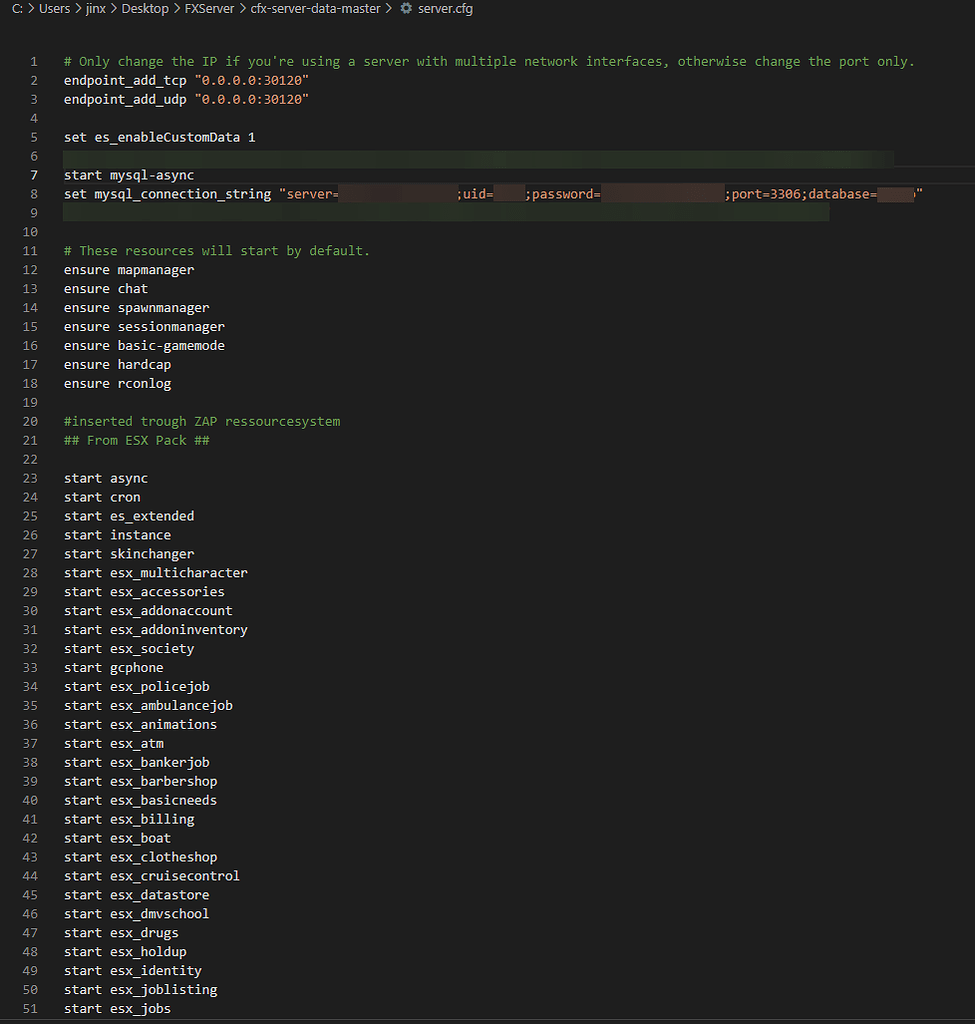The image size is (975, 1024).
Task: Click the Users breadcrumb entry
Action: [54, 8]
